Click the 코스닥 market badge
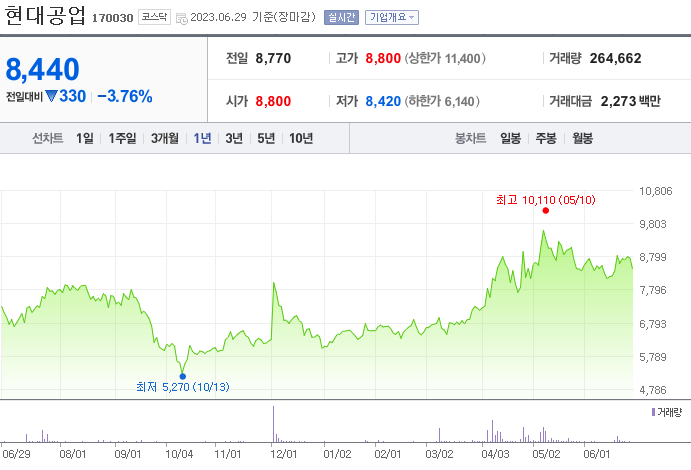Image resolution: width=691 pixels, height=470 pixels. [154, 17]
